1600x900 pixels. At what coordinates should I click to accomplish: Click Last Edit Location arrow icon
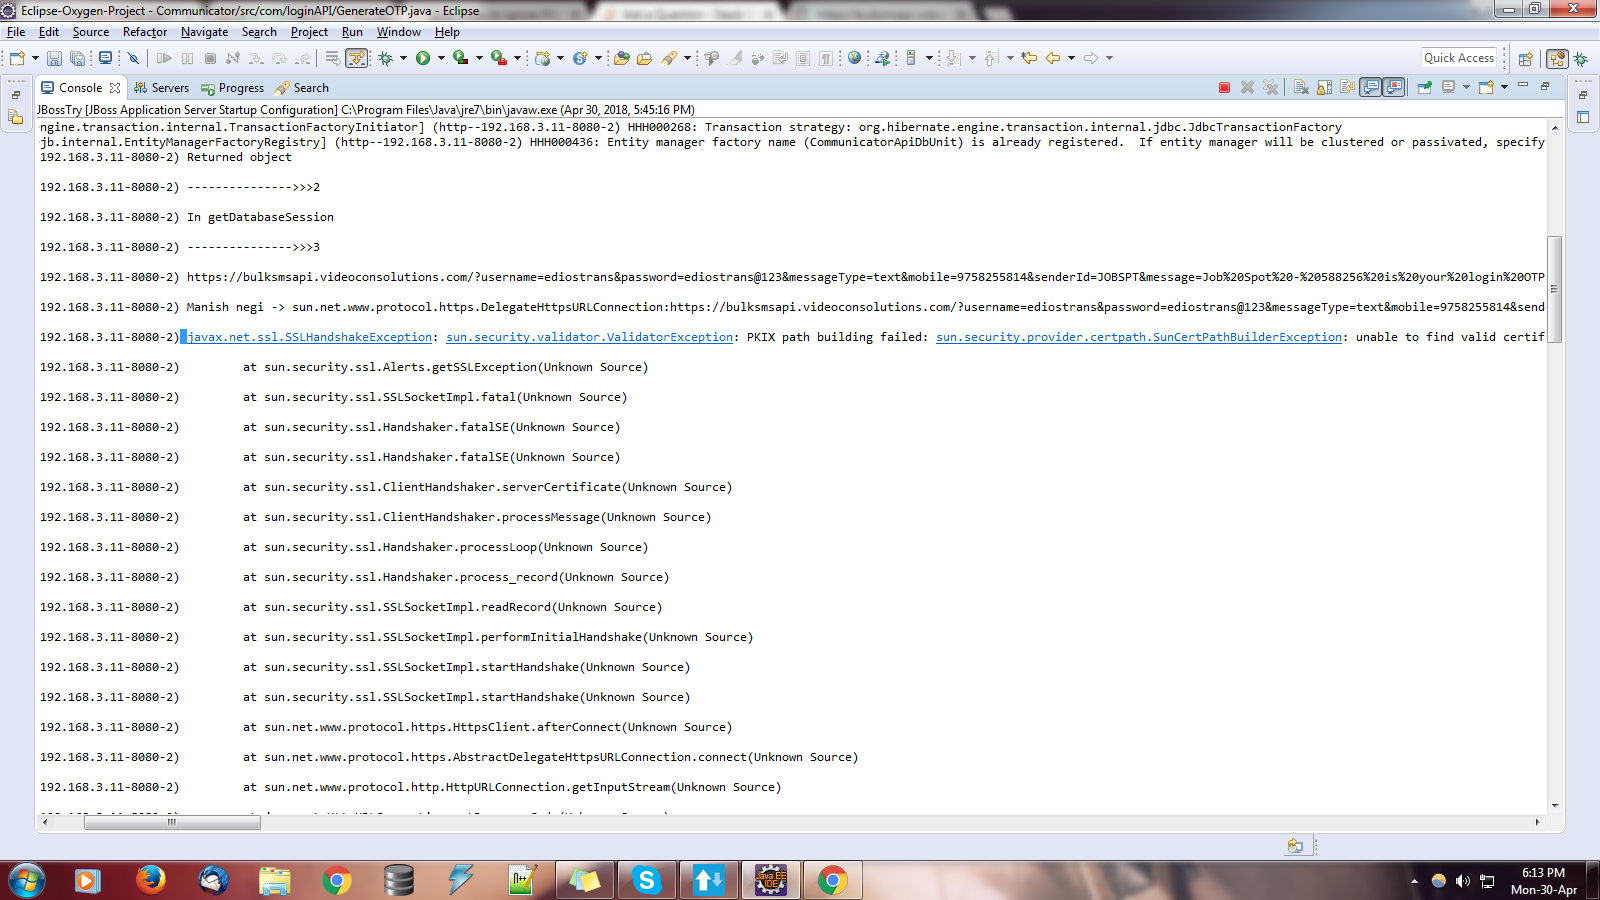(x=1029, y=58)
